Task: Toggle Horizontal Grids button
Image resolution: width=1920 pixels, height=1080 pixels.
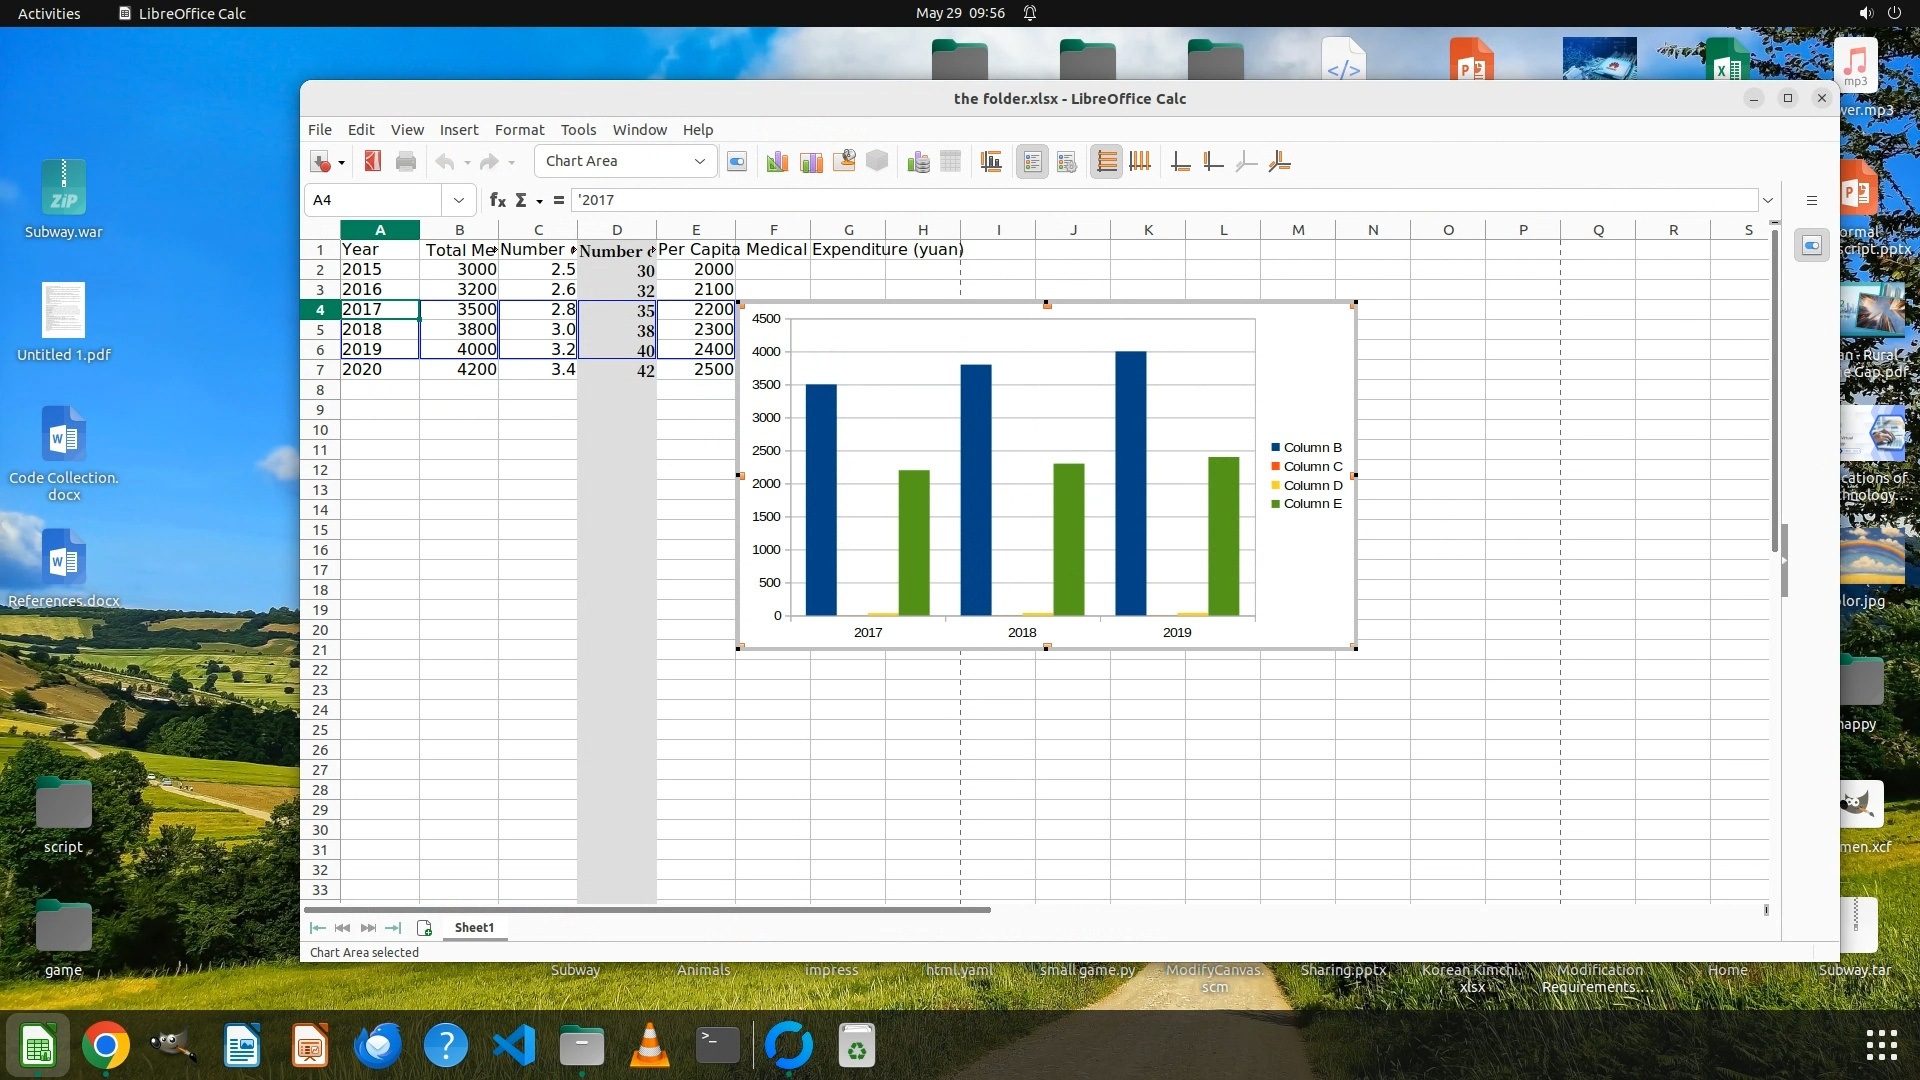Action: click(x=1106, y=162)
